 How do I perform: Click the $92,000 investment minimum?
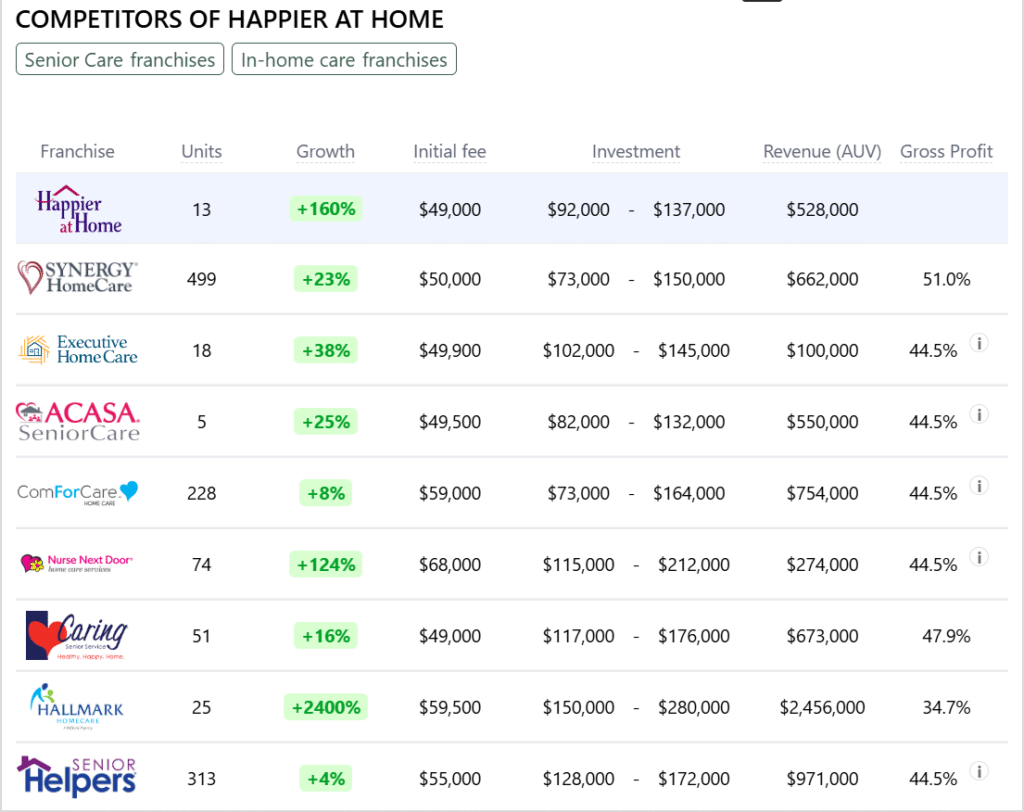click(x=578, y=210)
